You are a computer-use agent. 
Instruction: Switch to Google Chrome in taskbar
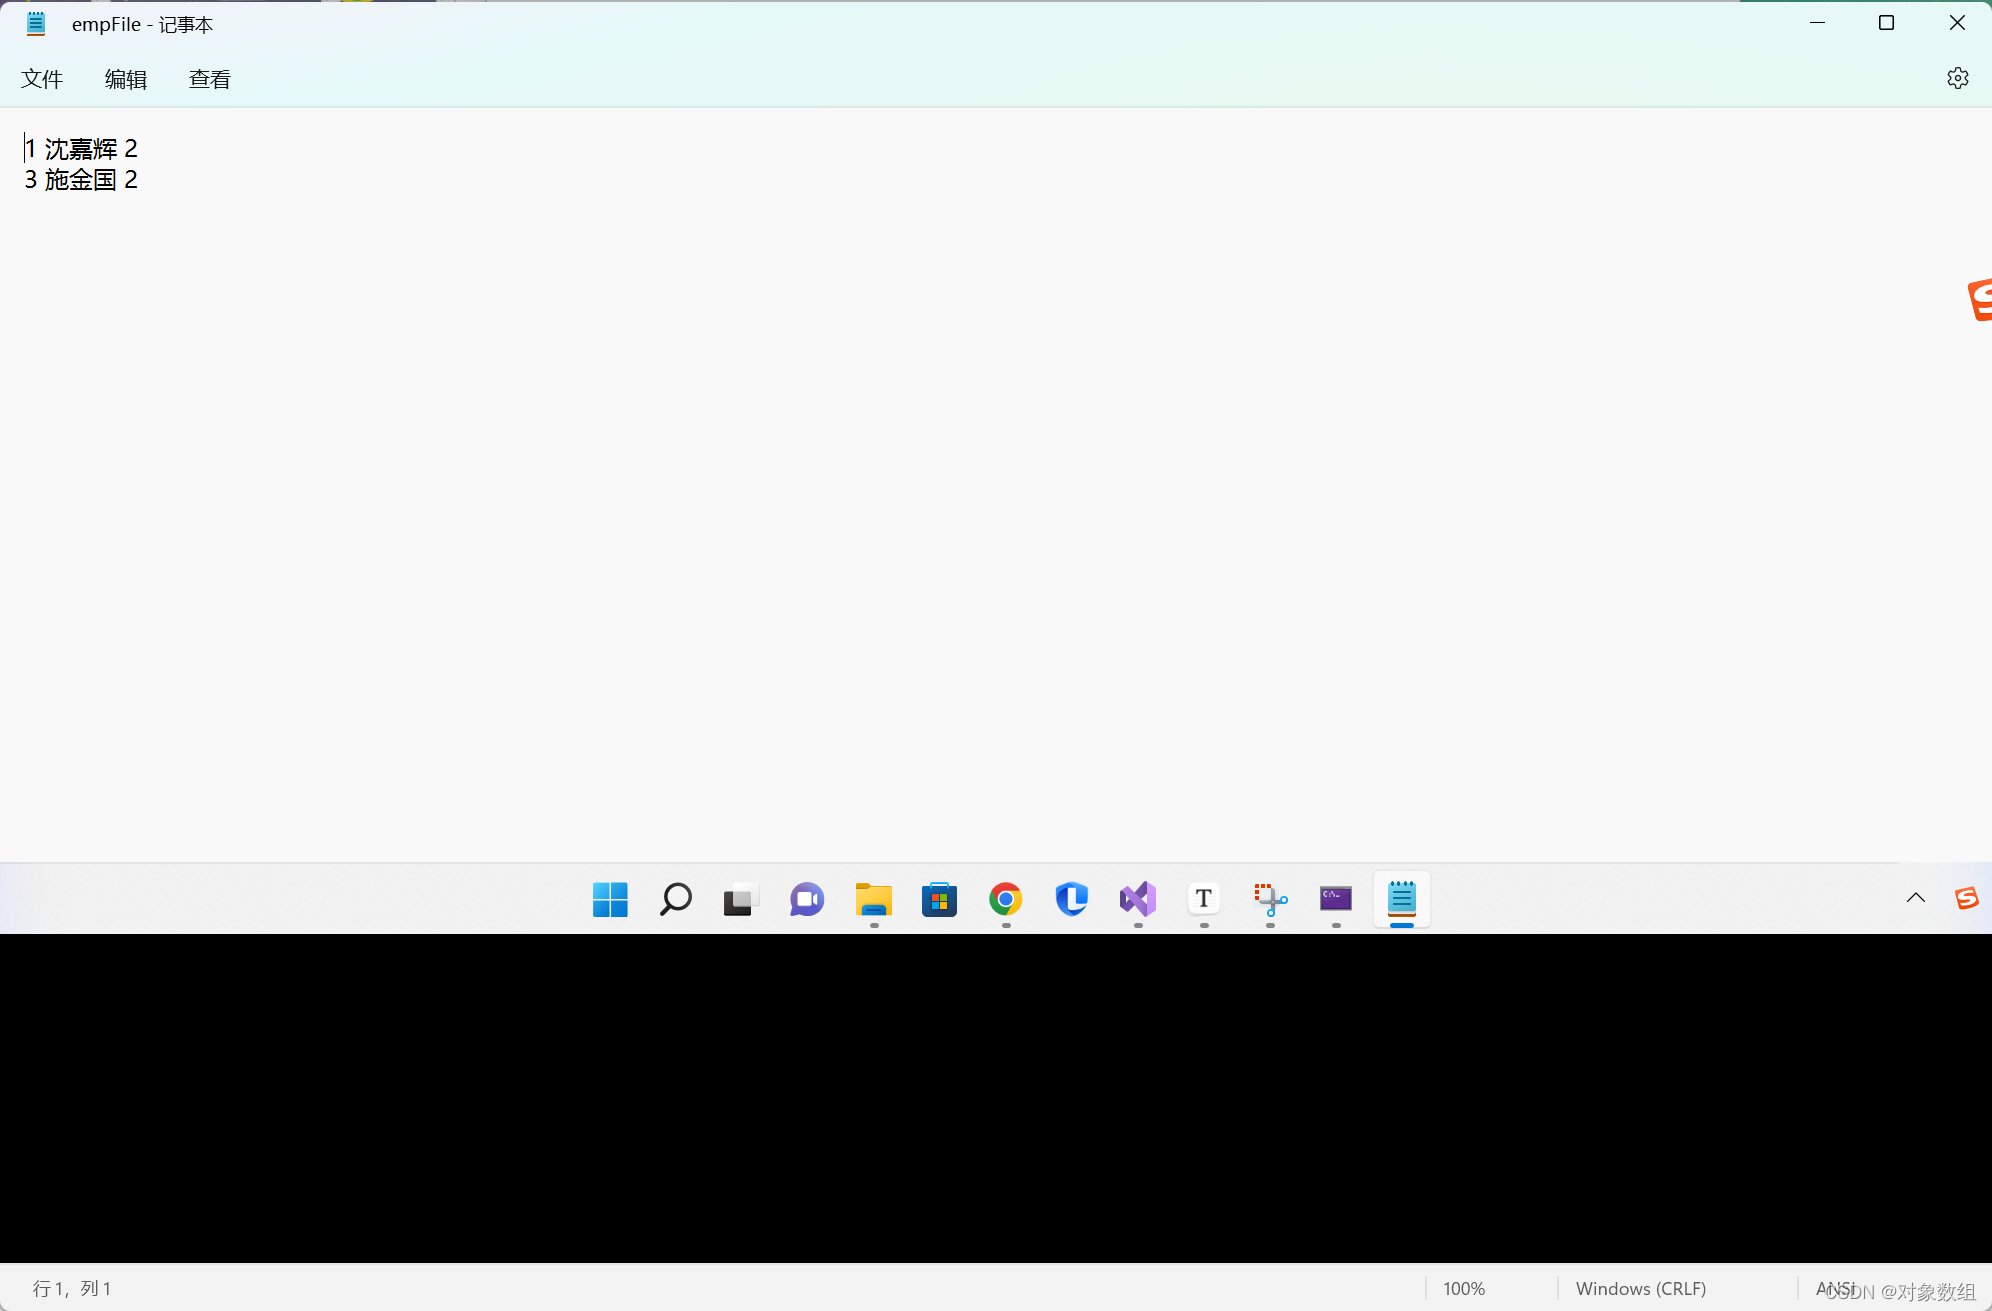click(x=1005, y=899)
